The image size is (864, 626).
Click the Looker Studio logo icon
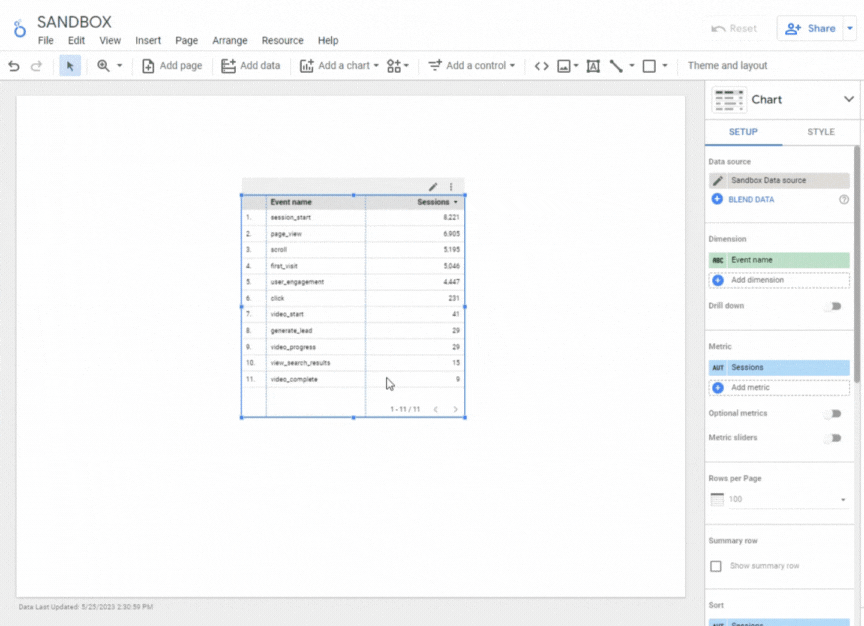point(19,29)
